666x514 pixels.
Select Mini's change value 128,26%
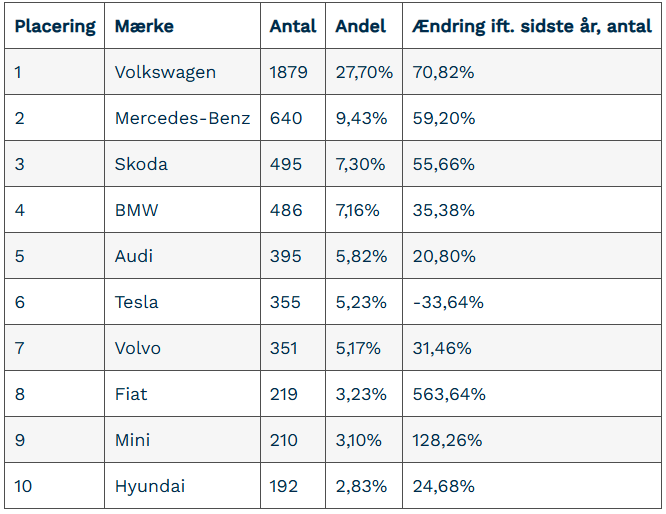(x=447, y=440)
